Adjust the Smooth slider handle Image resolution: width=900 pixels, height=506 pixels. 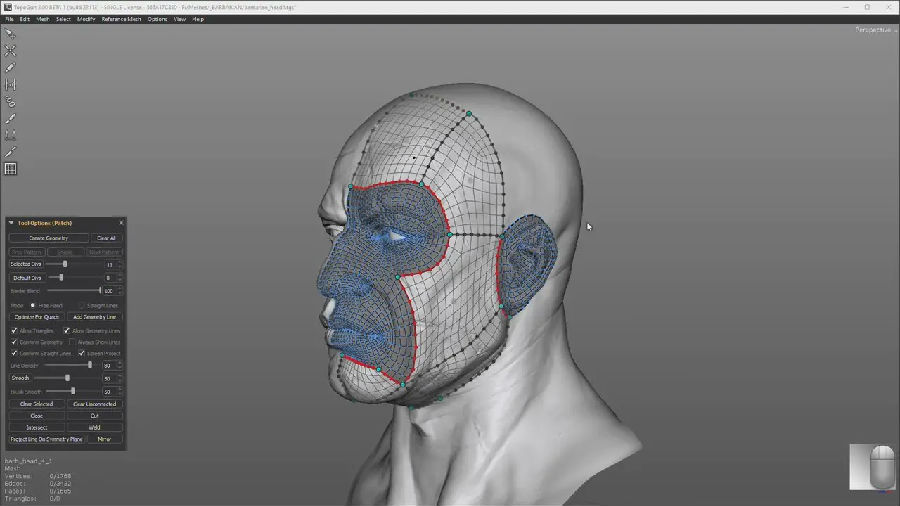(67, 378)
